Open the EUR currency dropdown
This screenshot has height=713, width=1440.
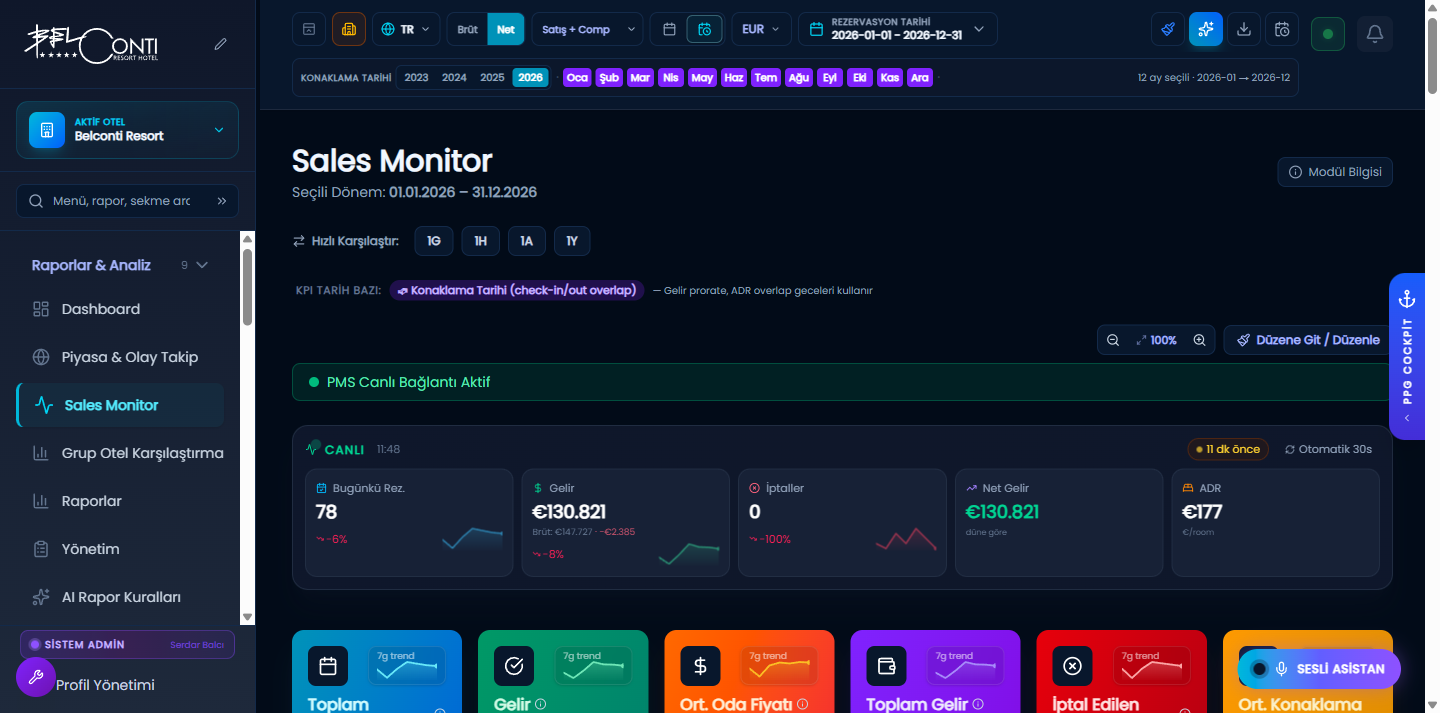(761, 29)
